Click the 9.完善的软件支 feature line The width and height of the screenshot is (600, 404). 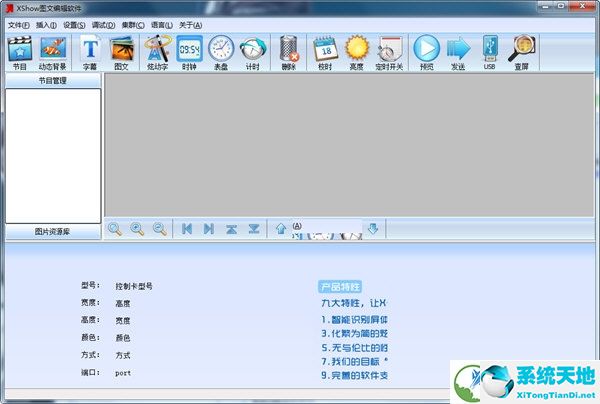point(354,375)
